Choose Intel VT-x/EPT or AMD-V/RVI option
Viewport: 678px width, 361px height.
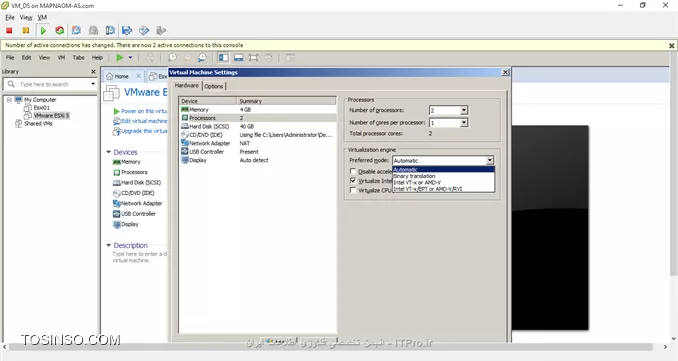coord(443,189)
